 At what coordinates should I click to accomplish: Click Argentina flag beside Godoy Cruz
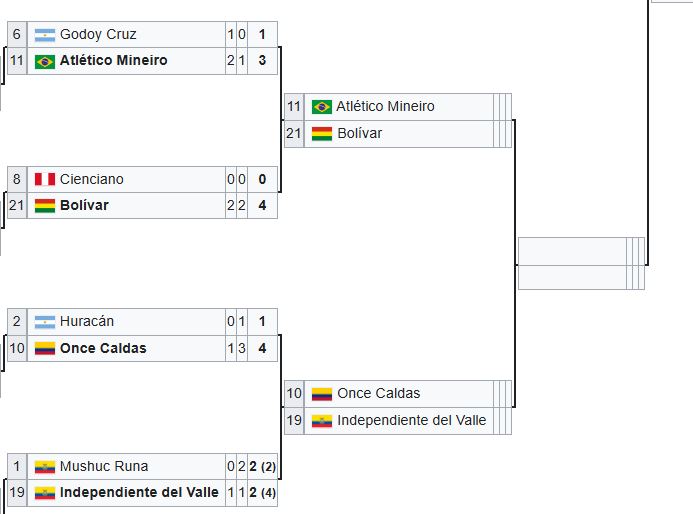(44, 35)
